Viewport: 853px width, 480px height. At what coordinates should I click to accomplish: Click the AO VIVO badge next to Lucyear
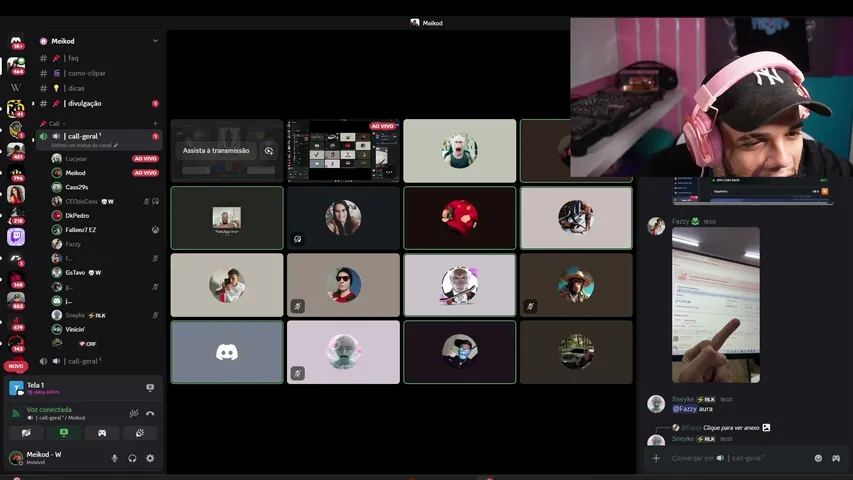point(145,159)
